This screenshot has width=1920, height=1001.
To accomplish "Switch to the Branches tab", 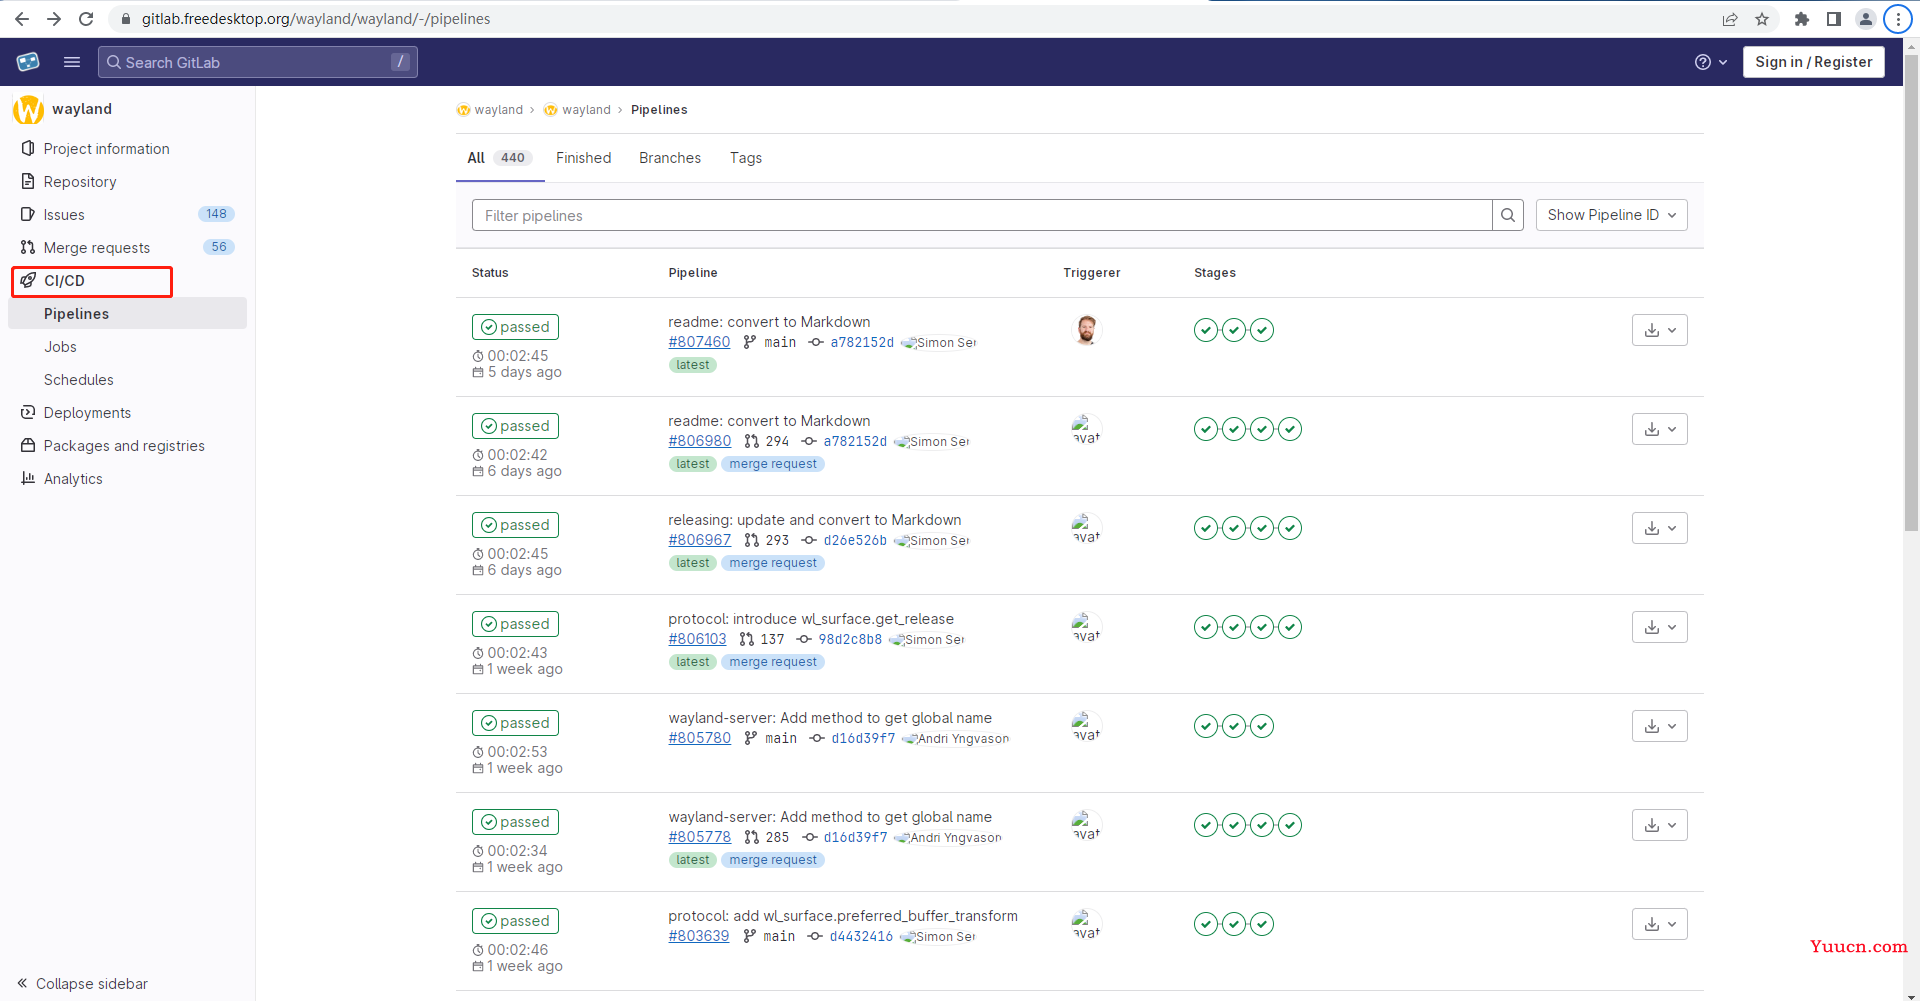I will [x=670, y=158].
